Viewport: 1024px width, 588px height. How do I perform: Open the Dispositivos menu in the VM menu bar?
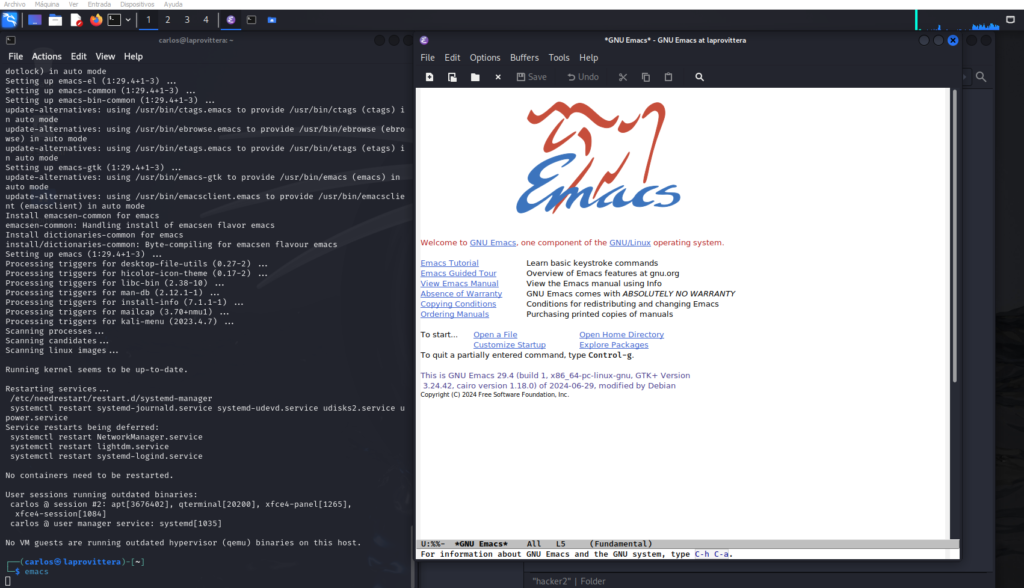click(x=137, y=5)
